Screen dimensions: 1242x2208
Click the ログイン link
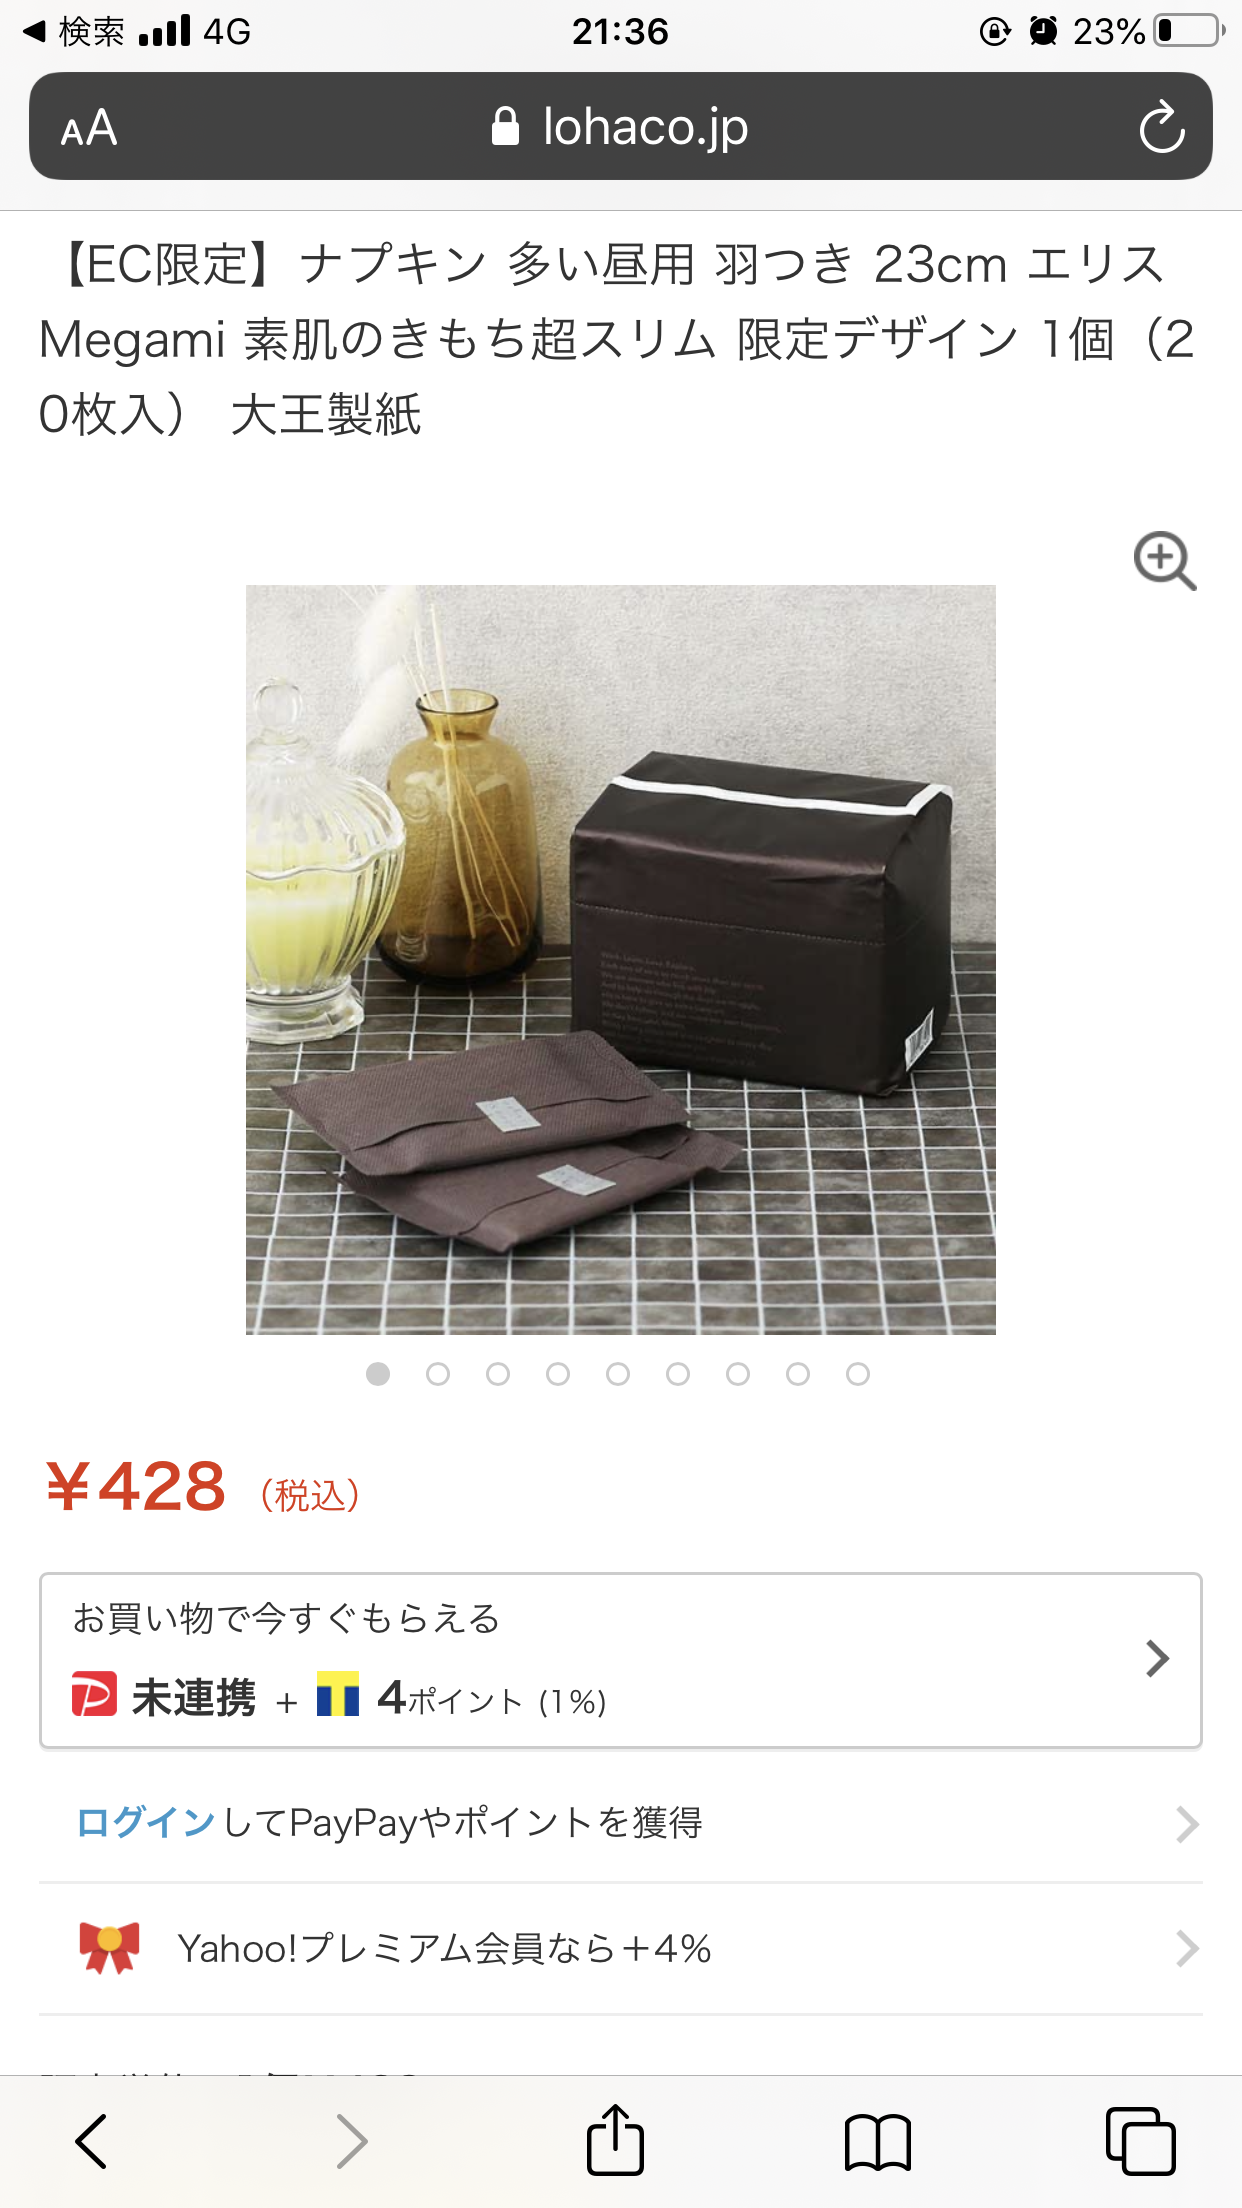(x=146, y=1822)
